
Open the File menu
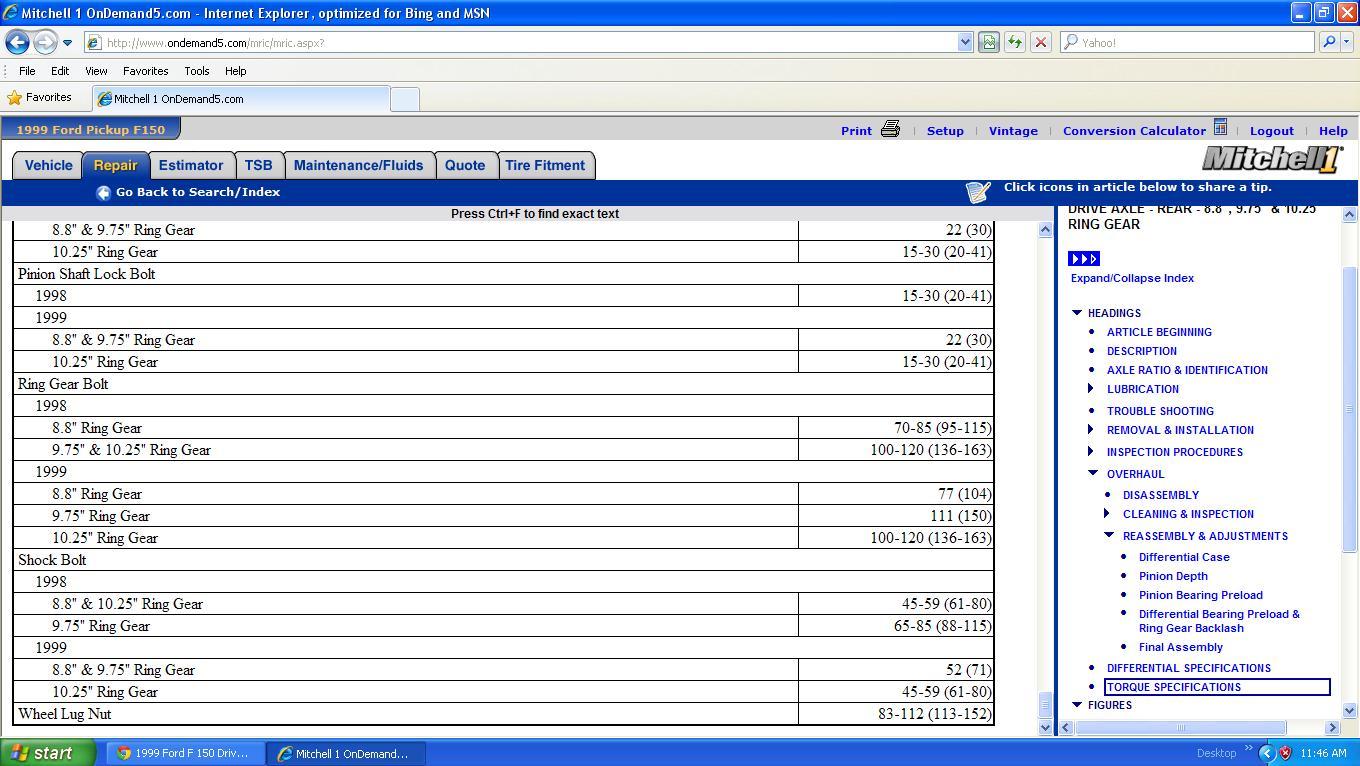pyautogui.click(x=27, y=71)
